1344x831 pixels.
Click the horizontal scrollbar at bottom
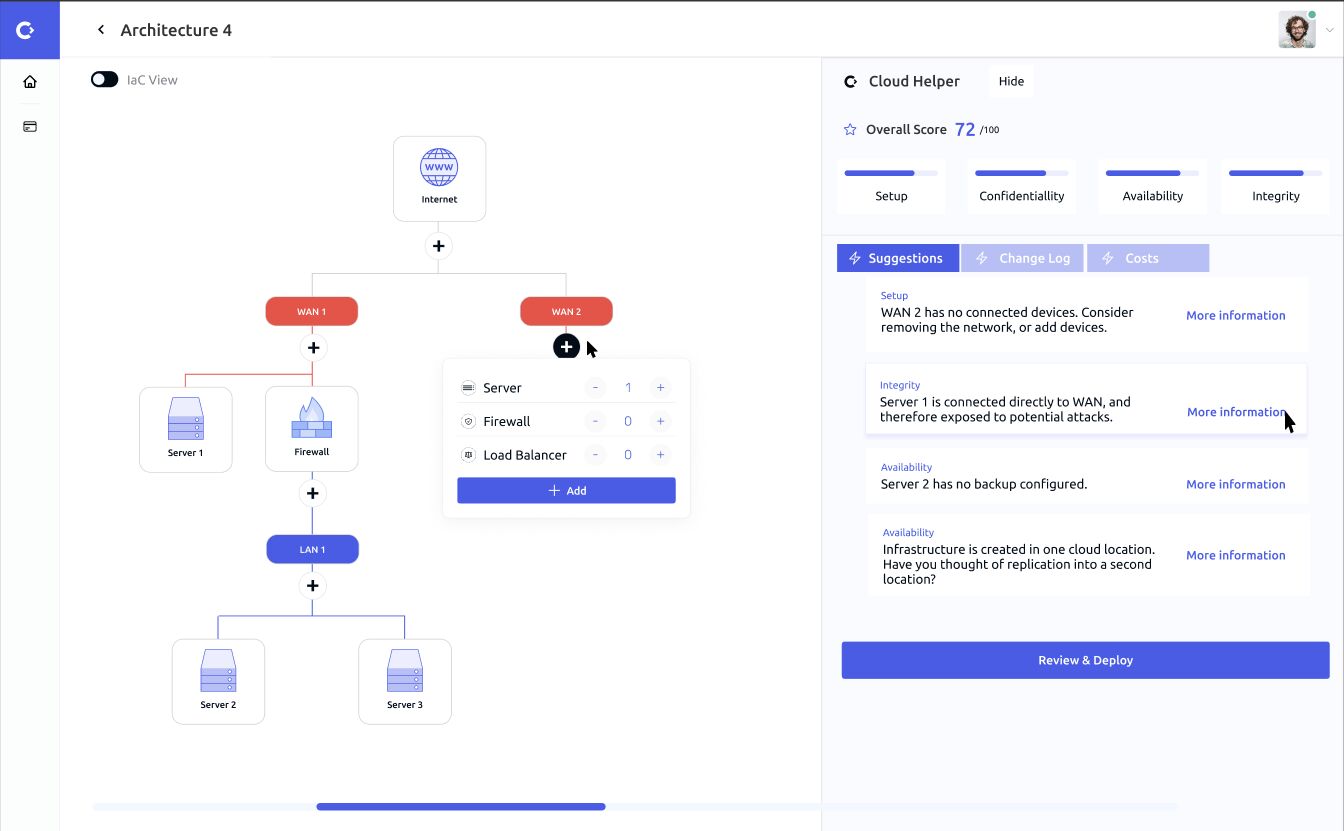pyautogui.click(x=461, y=806)
